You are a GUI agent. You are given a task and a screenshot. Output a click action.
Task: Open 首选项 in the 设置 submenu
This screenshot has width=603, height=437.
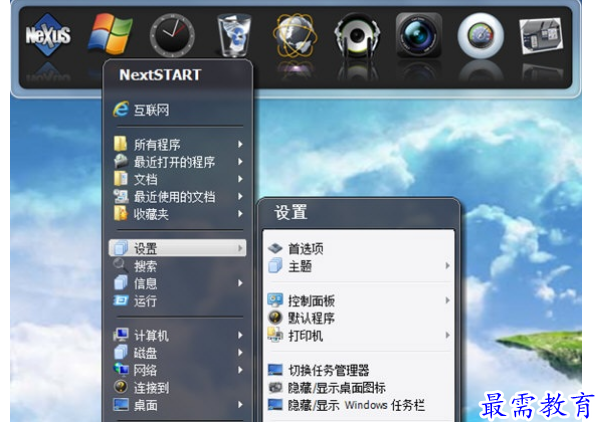[x=359, y=249]
